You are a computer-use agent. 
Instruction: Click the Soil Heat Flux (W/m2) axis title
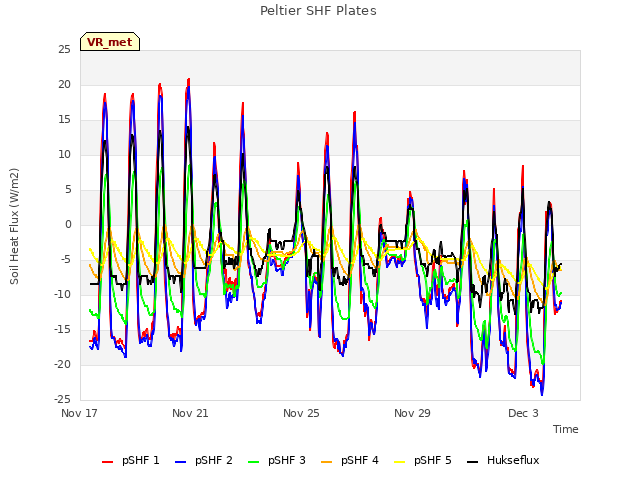pos(14,226)
